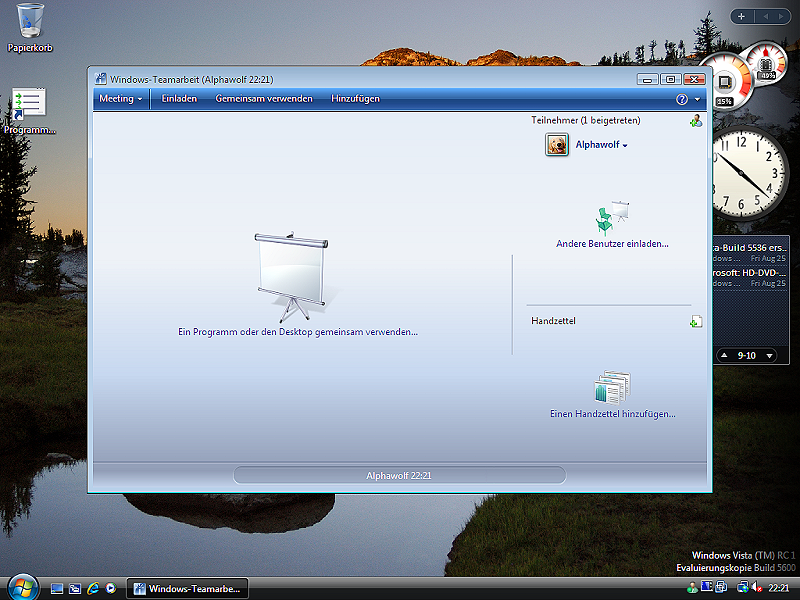Select Gemeinsam verwenden in the menu bar
The height and width of the screenshot is (600, 800).
(264, 99)
